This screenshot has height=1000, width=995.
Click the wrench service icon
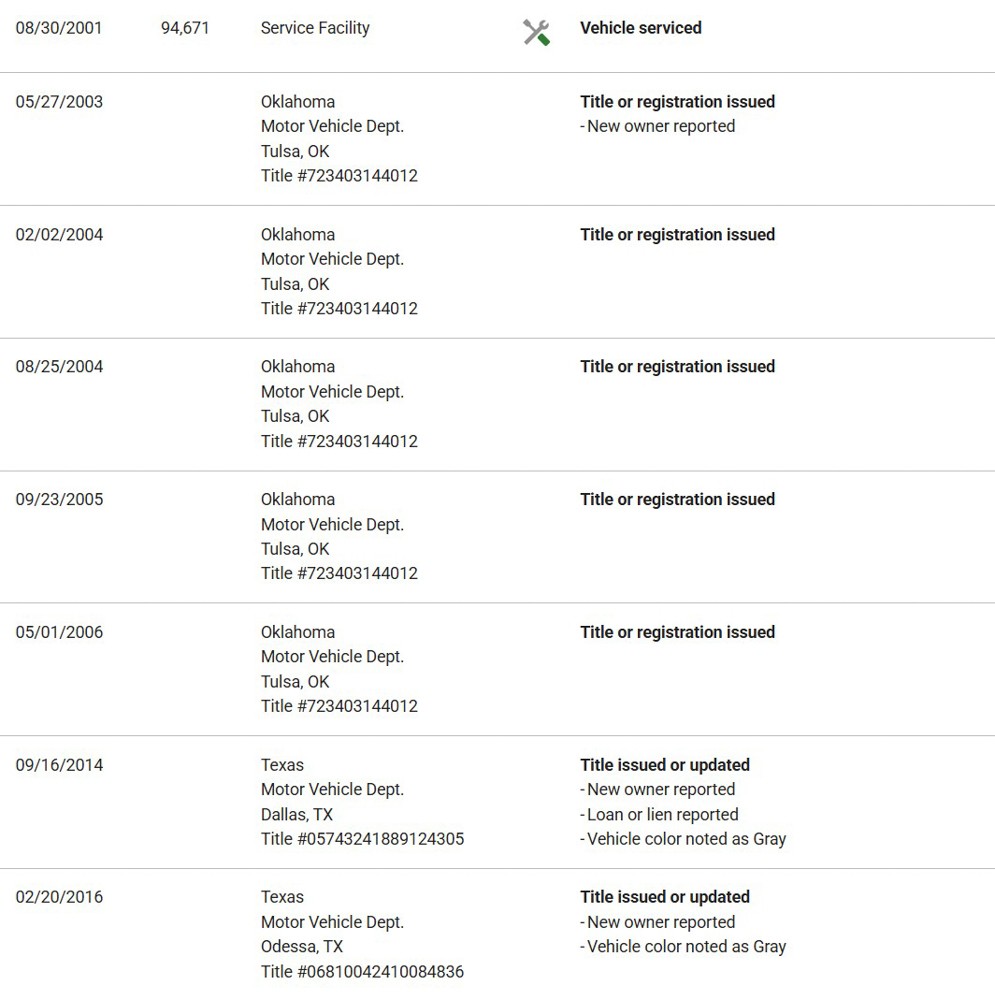pos(536,32)
